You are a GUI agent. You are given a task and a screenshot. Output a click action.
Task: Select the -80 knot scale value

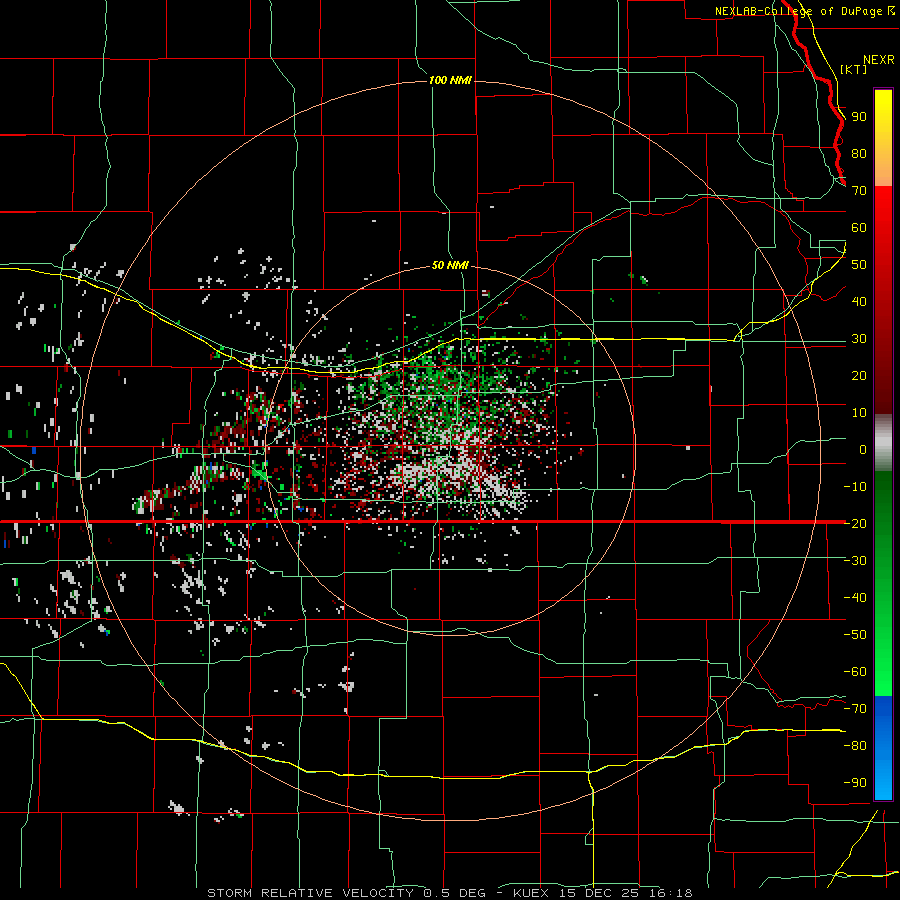855,746
